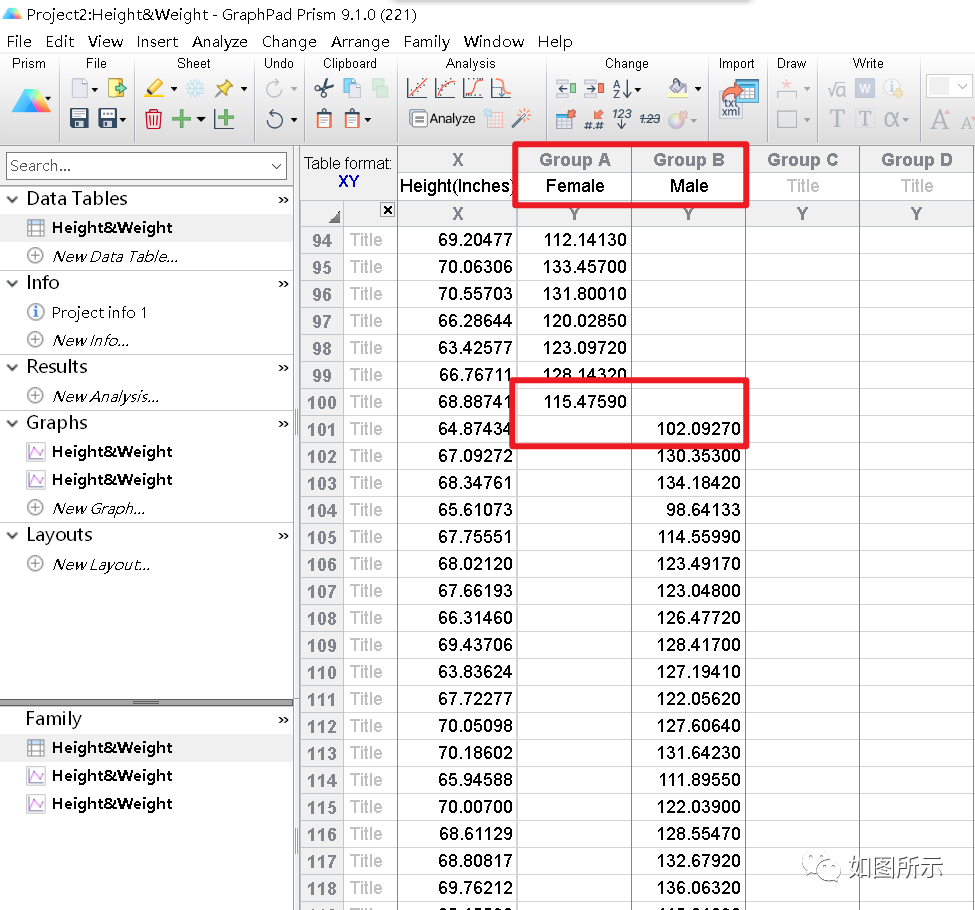Open the File menu
The image size is (975, 910).
[x=19, y=42]
